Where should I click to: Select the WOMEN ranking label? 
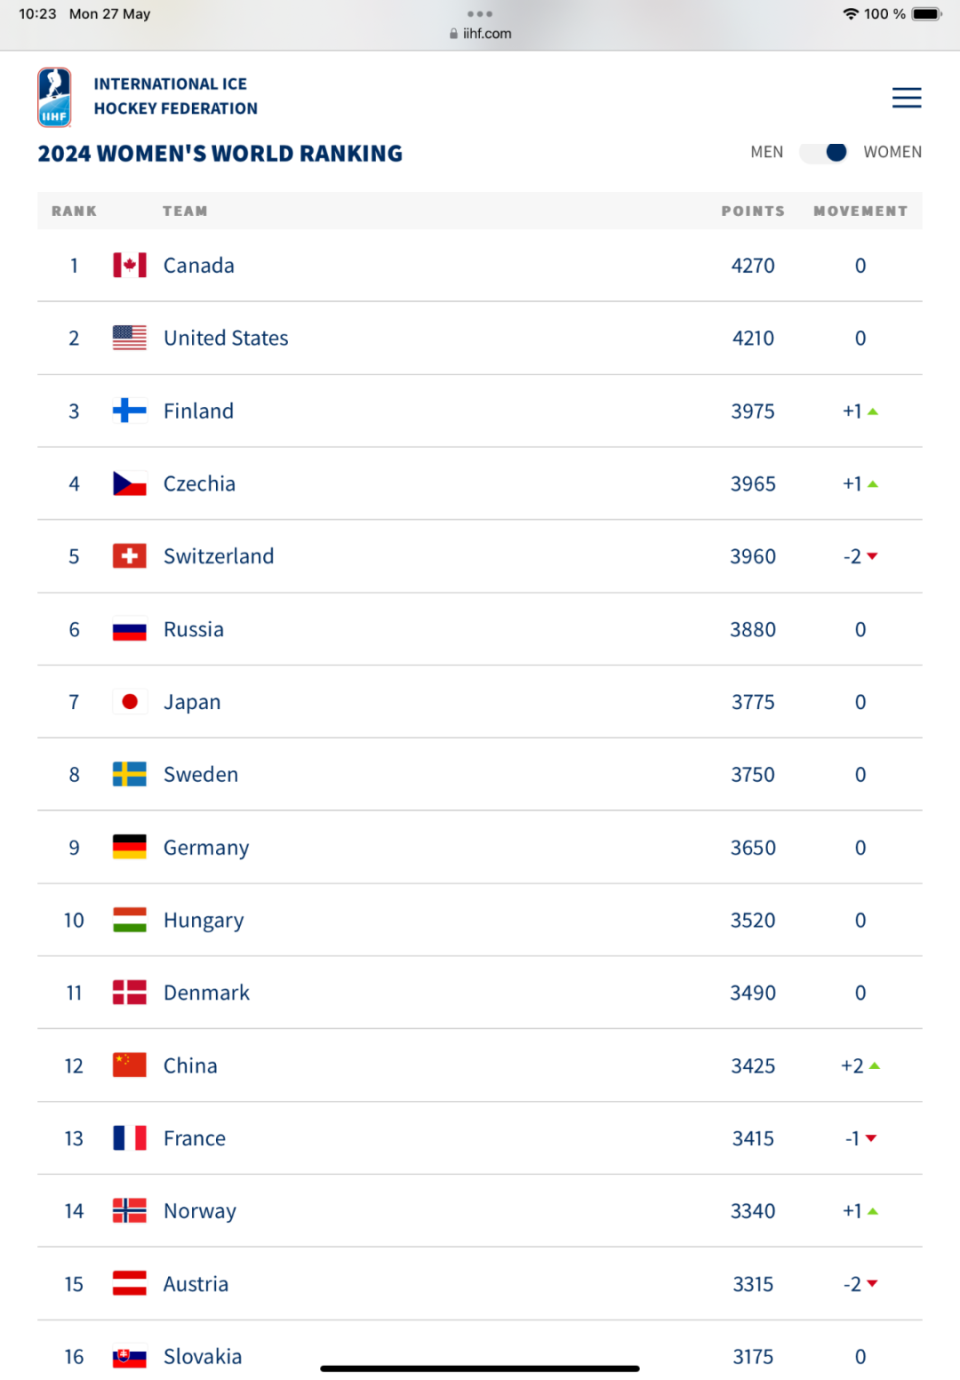(892, 152)
